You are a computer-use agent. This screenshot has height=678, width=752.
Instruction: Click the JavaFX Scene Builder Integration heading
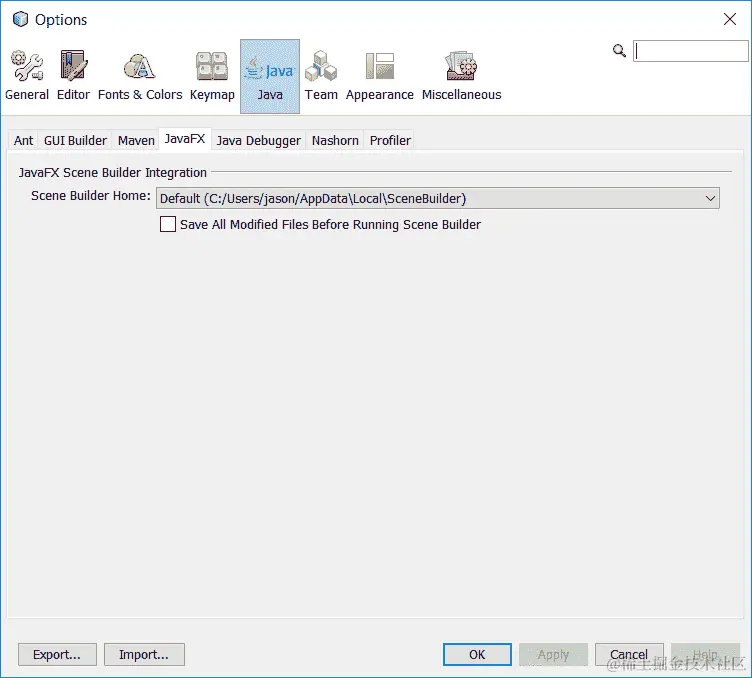pyautogui.click(x=113, y=173)
